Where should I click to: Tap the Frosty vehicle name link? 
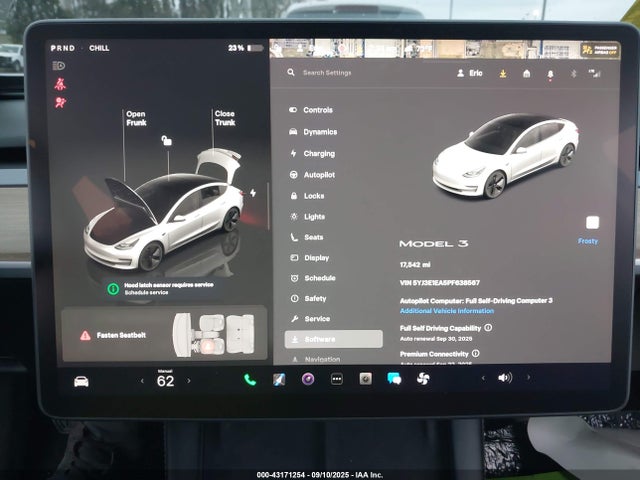click(588, 241)
